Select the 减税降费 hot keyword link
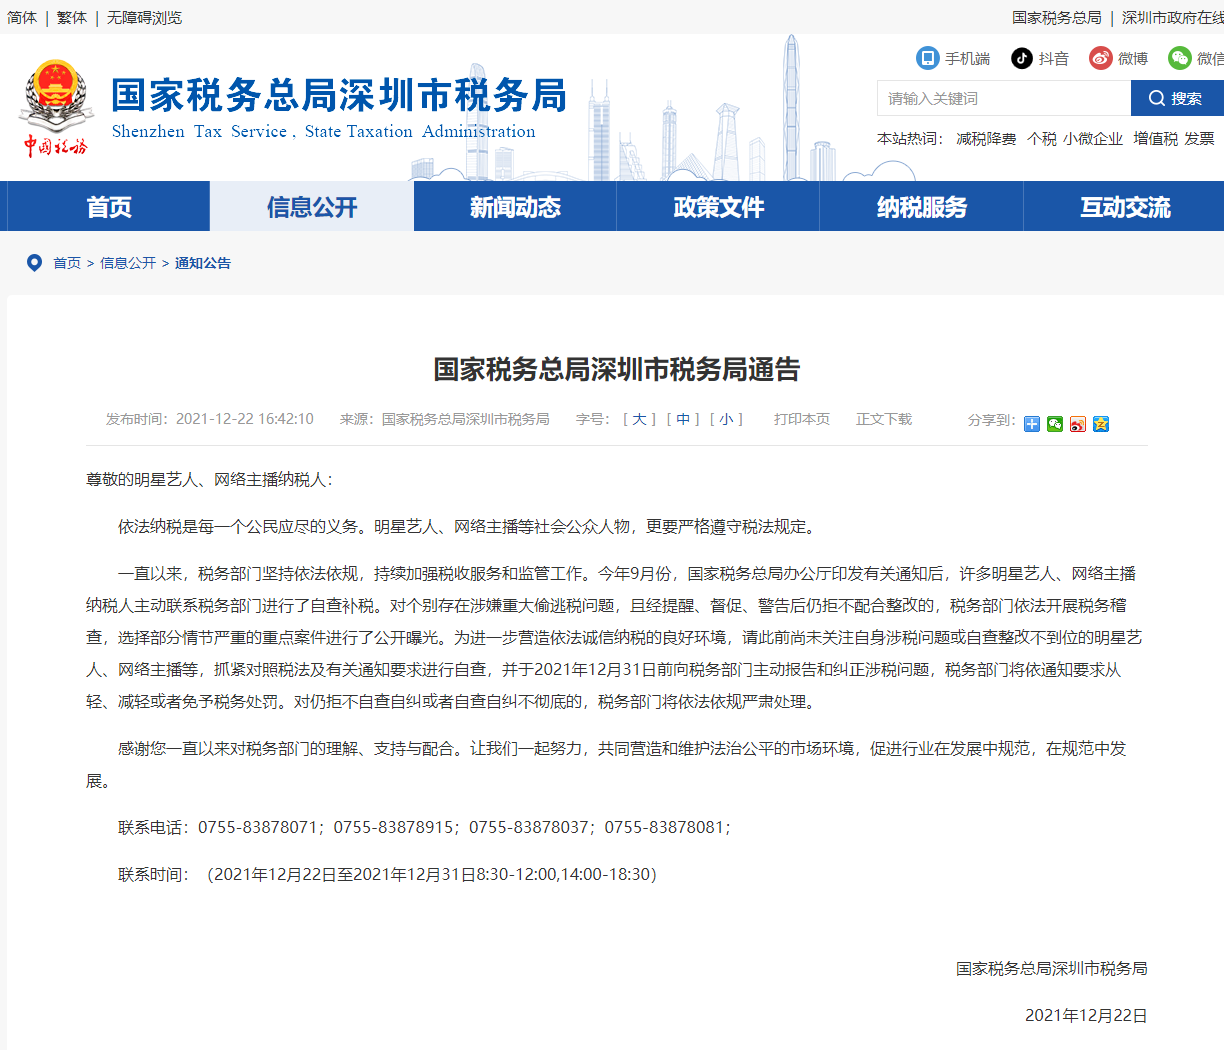 tap(985, 139)
